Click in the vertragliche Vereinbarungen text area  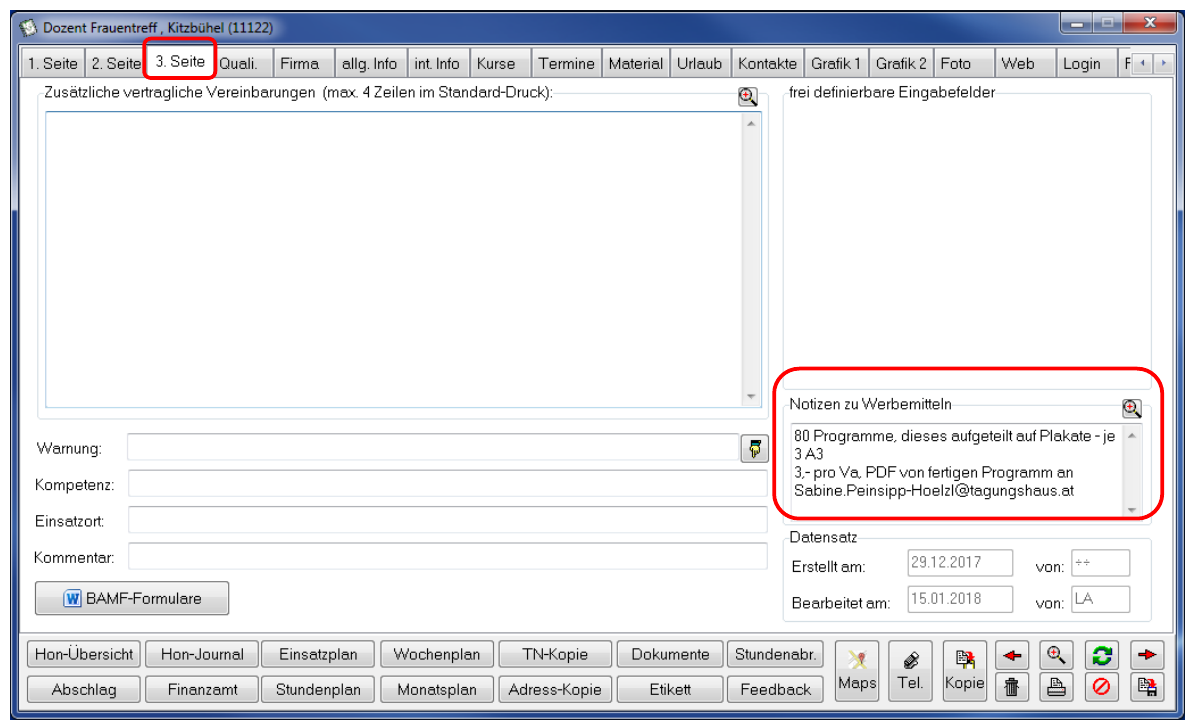394,259
